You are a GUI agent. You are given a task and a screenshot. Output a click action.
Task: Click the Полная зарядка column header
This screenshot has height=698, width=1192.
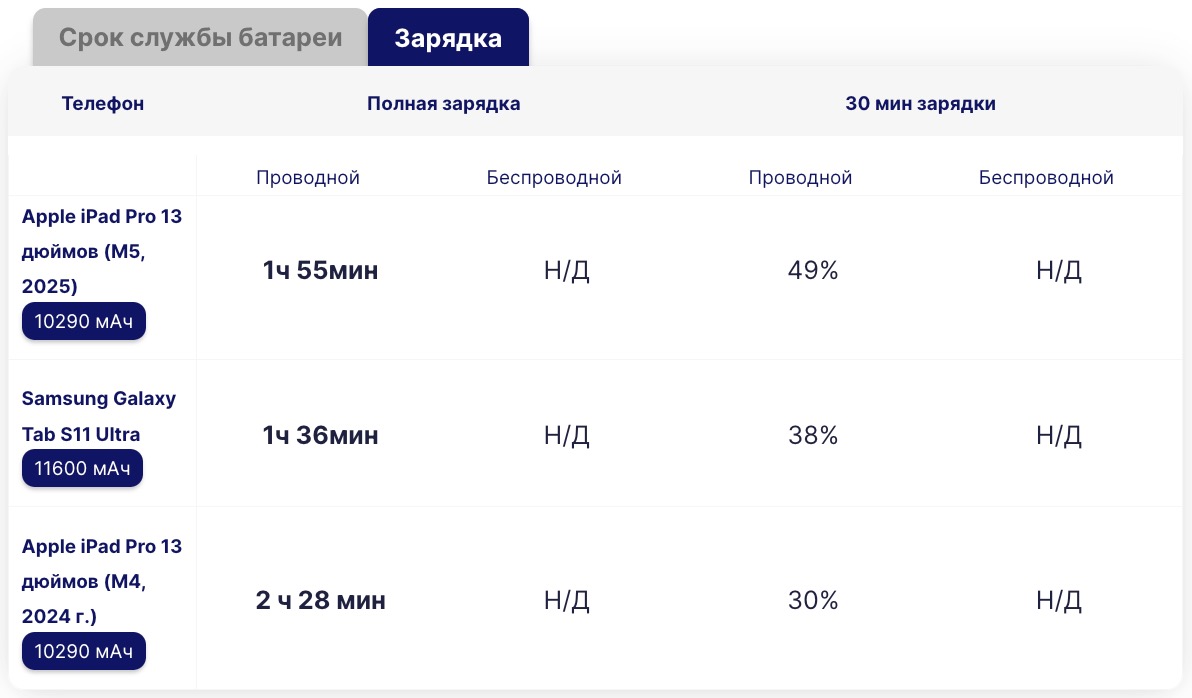[x=443, y=104]
